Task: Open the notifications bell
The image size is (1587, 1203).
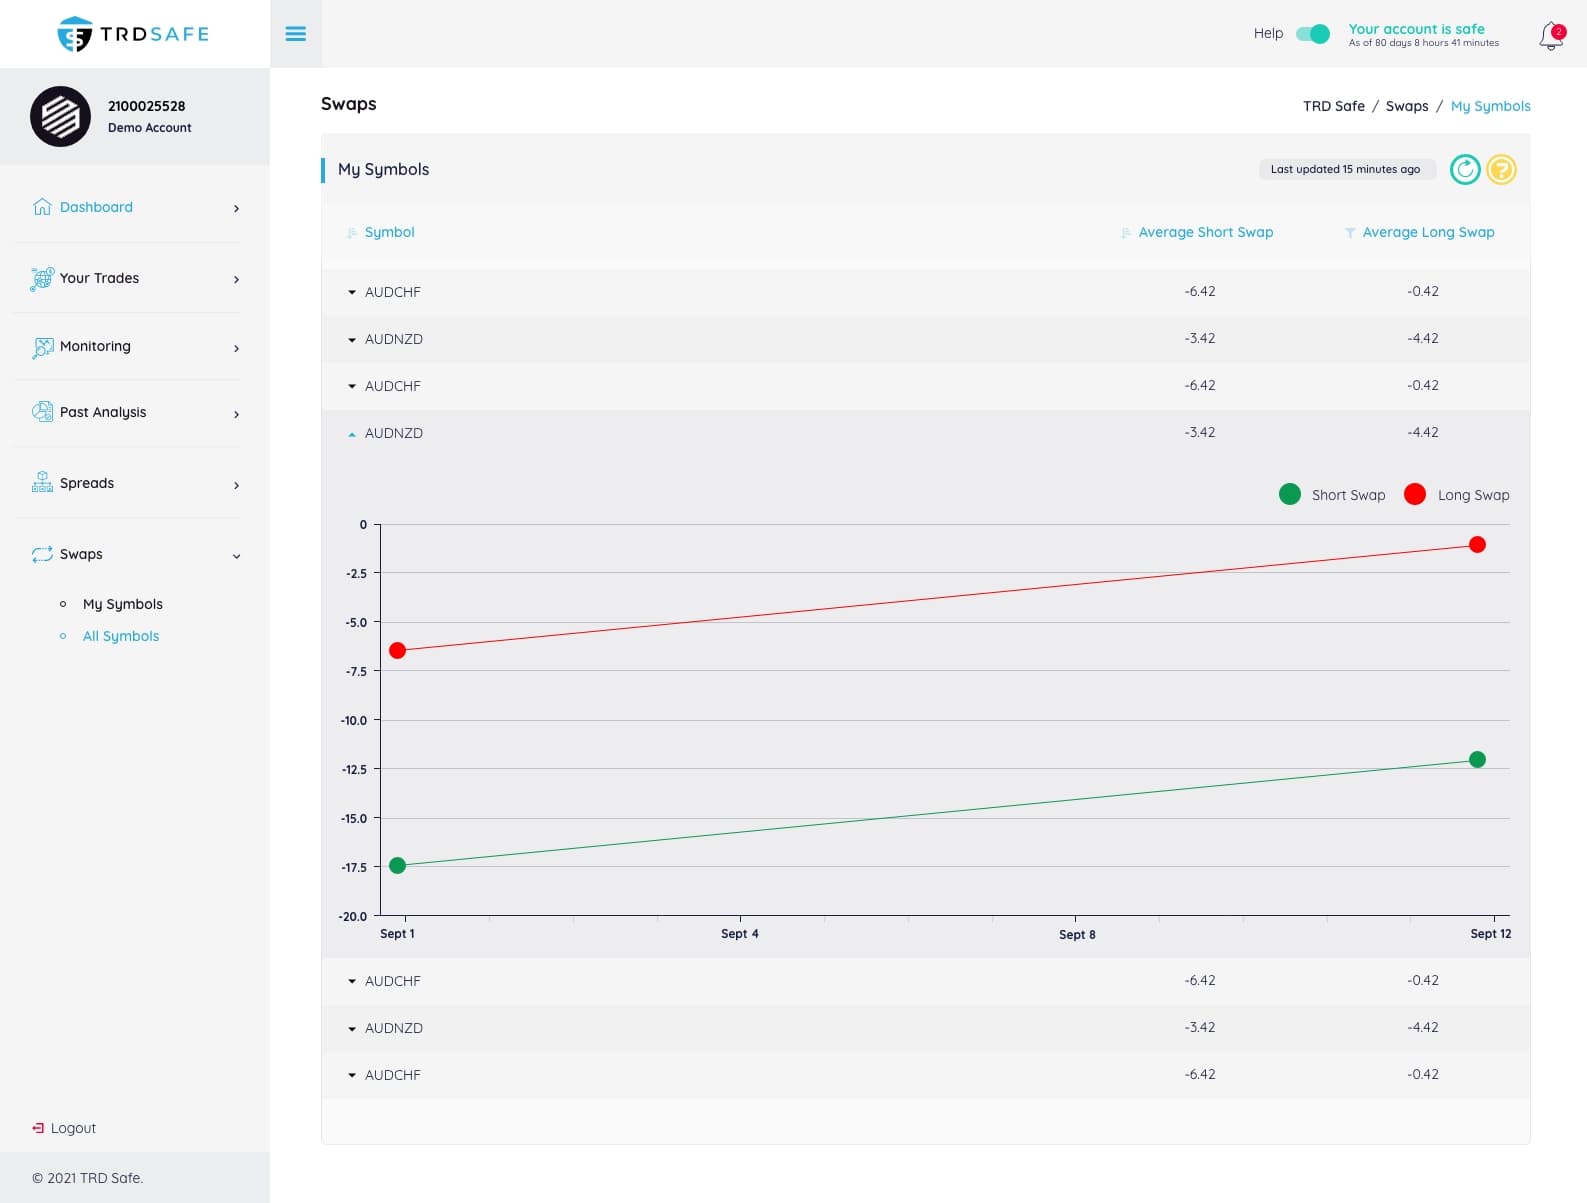Action: click(1551, 36)
